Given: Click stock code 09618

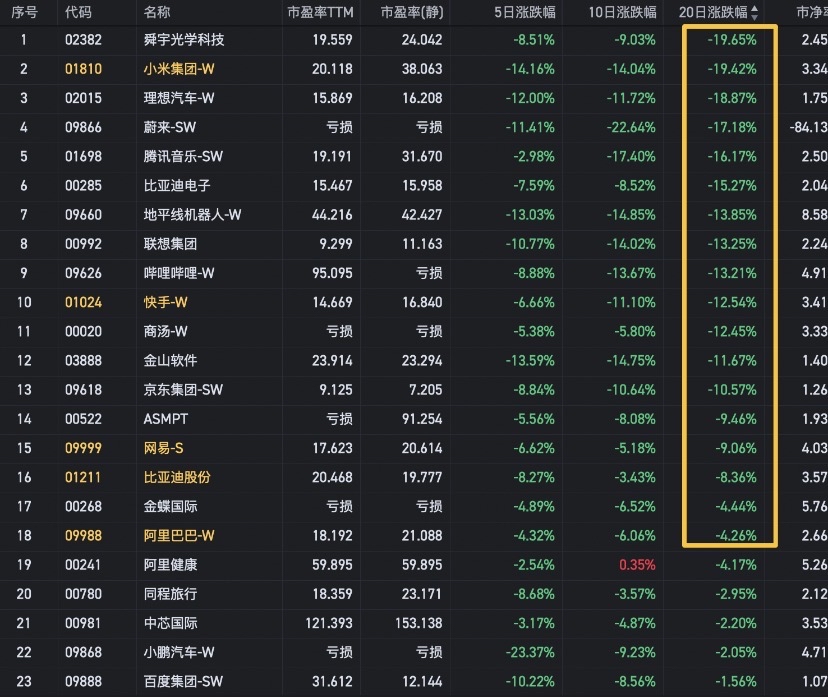Looking at the screenshot, I should [x=83, y=390].
